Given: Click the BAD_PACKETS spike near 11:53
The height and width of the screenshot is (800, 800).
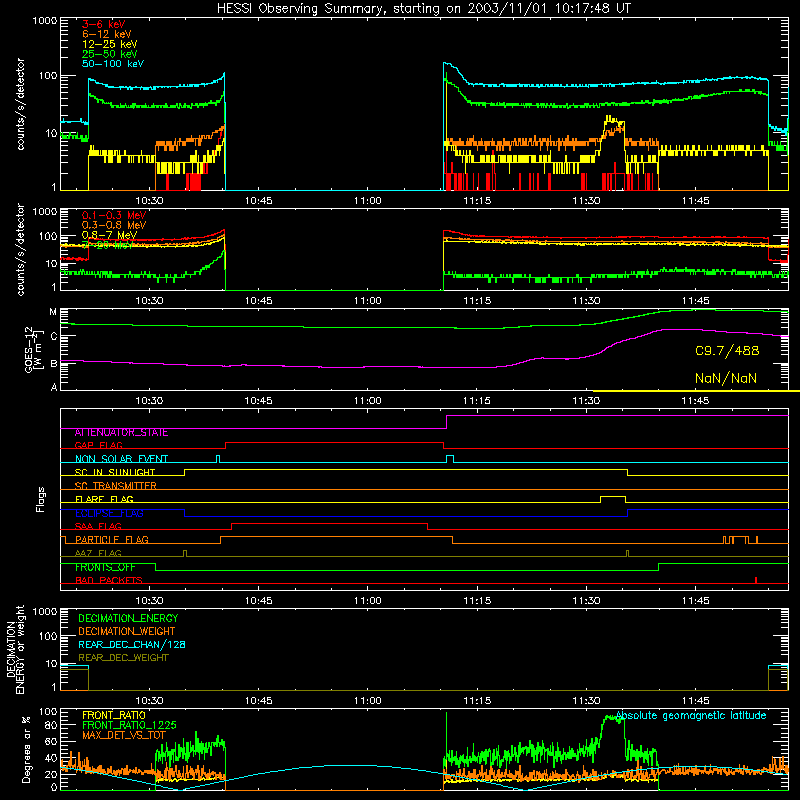Looking at the screenshot, I should pos(756,580).
